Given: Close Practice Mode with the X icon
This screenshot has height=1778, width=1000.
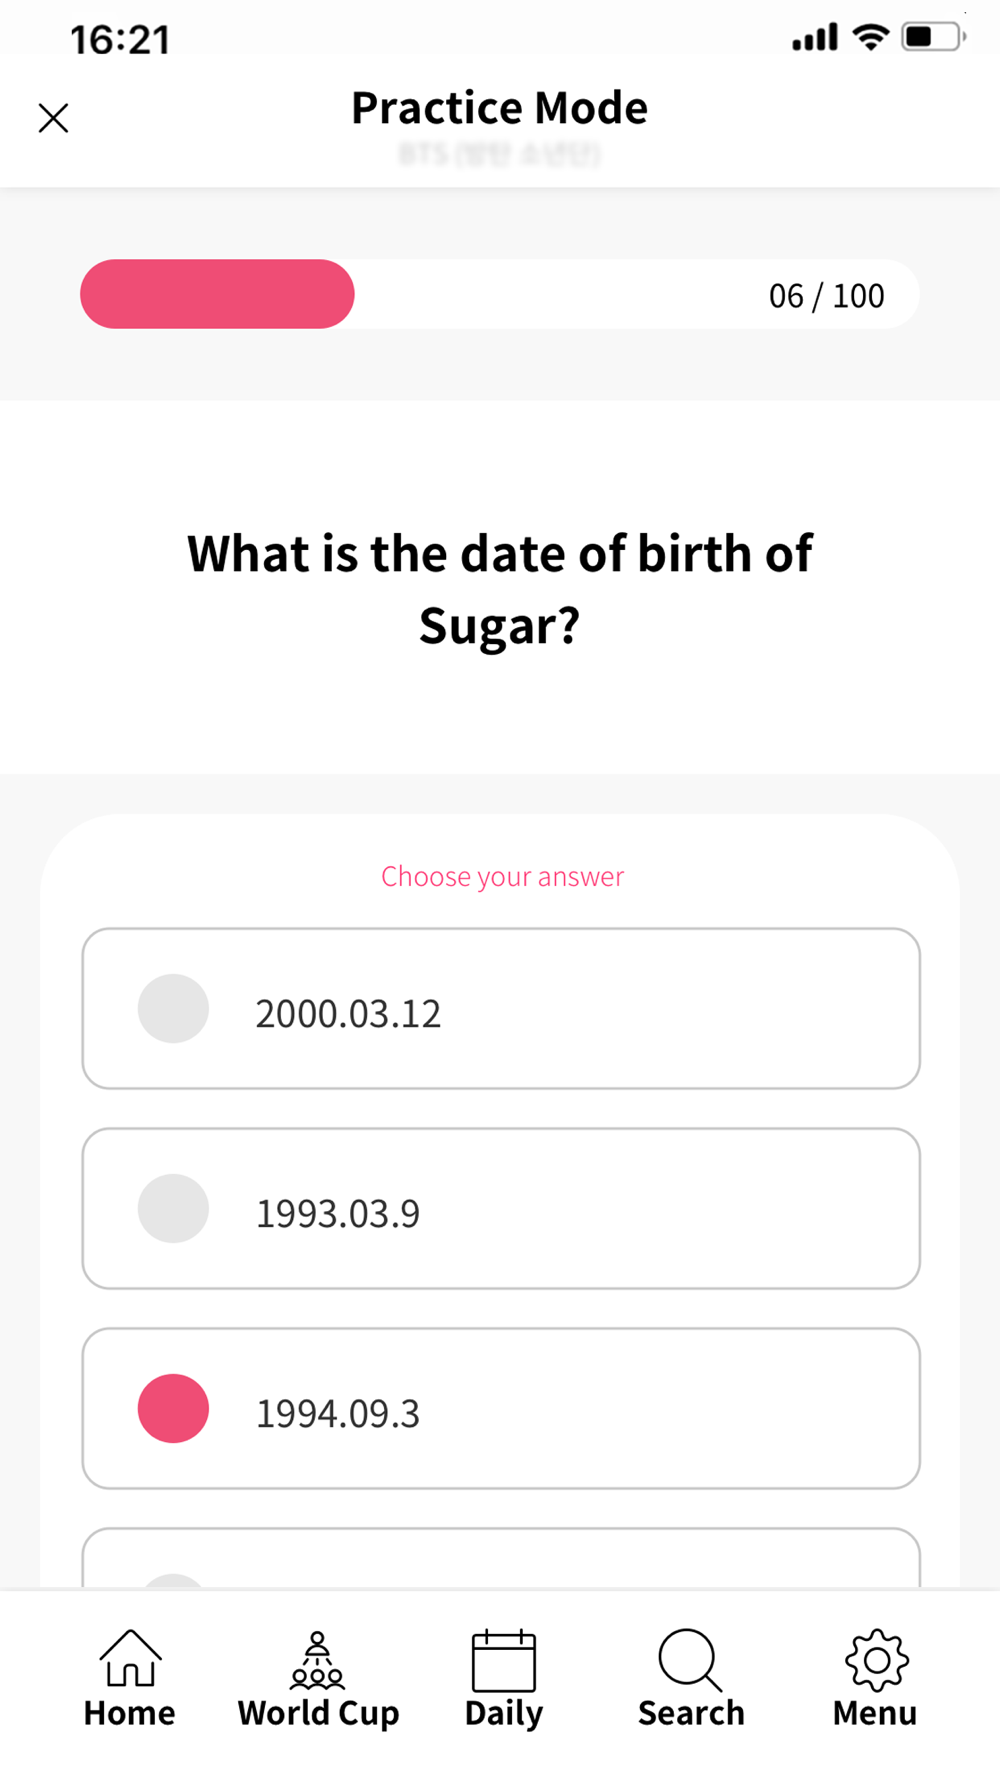Looking at the screenshot, I should coord(53,118).
